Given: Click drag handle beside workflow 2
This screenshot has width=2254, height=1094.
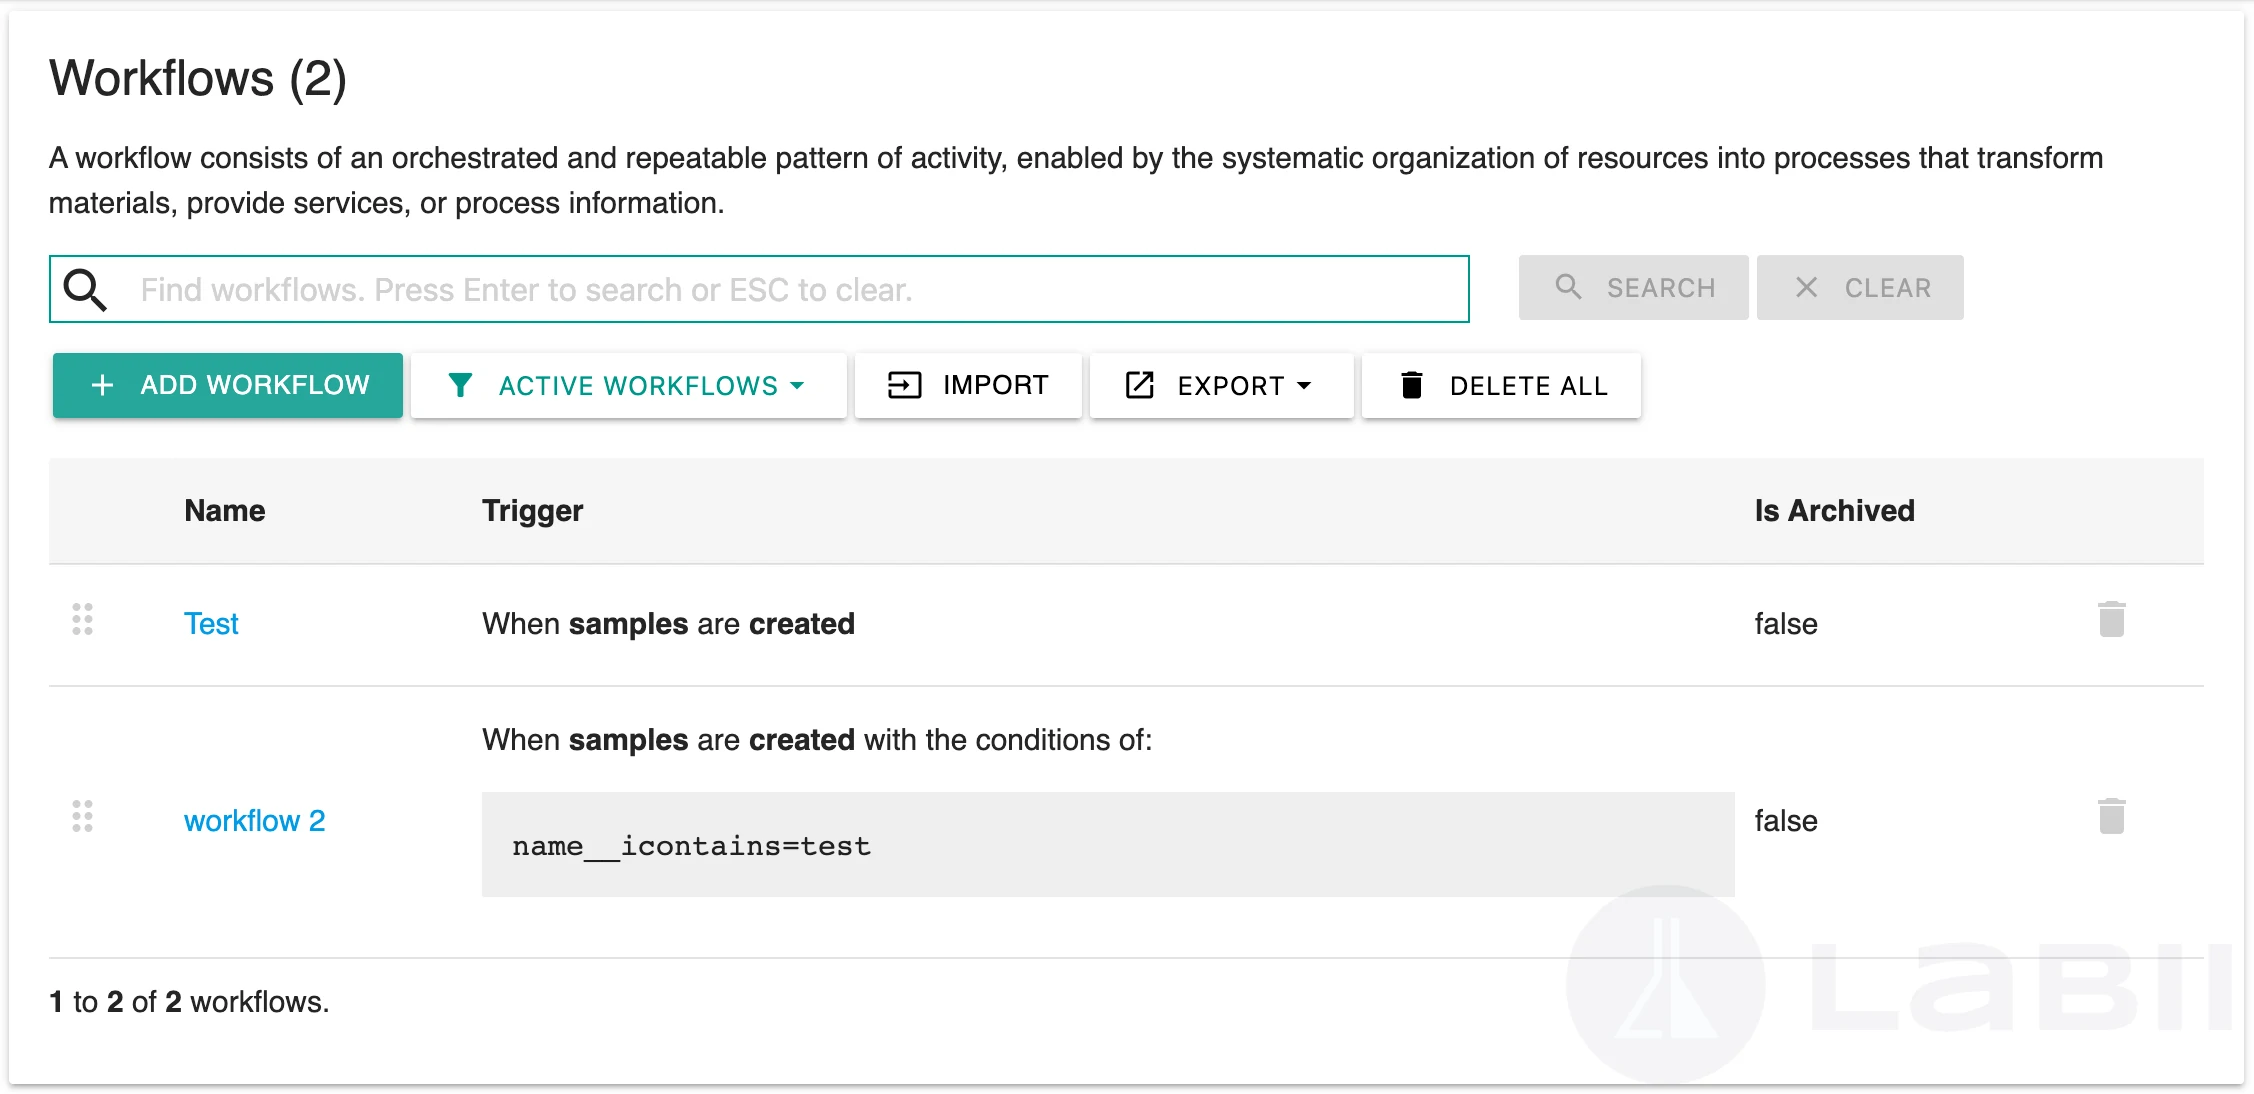Looking at the screenshot, I should click(83, 817).
